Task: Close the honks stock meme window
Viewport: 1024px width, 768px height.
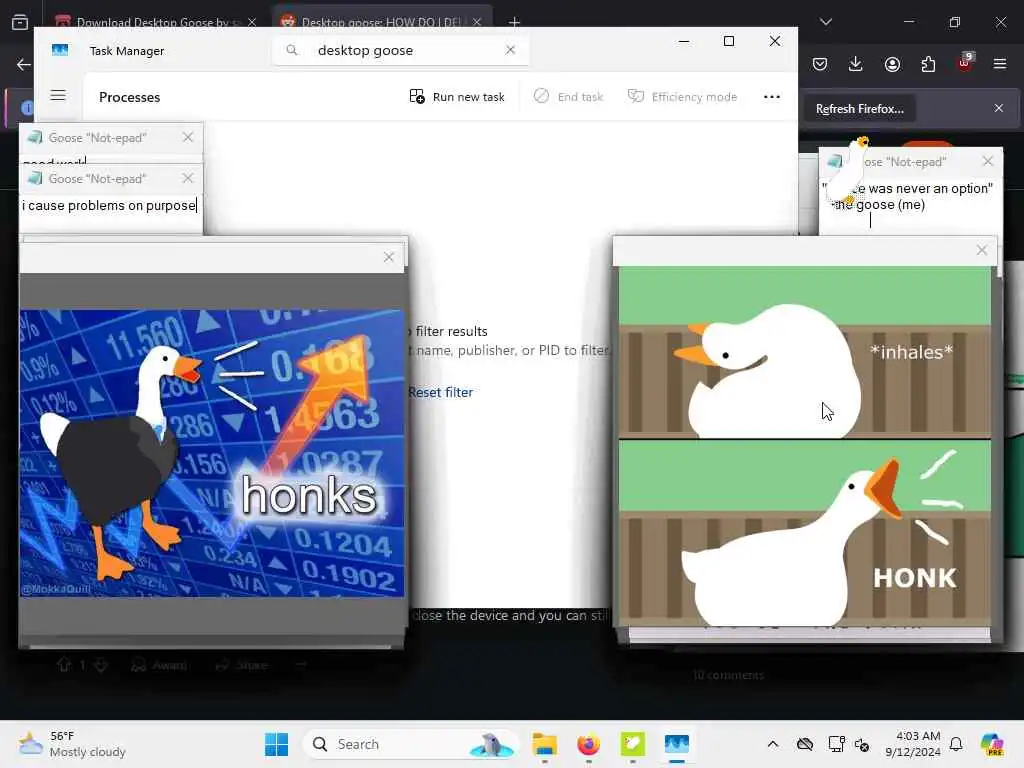Action: coord(389,257)
